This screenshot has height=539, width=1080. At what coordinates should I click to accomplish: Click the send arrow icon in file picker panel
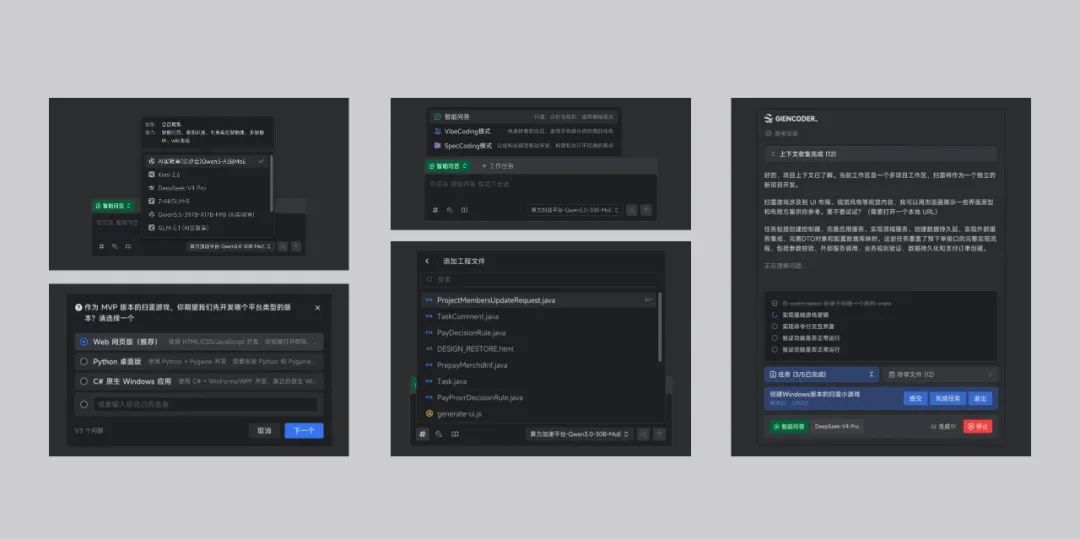[660, 434]
